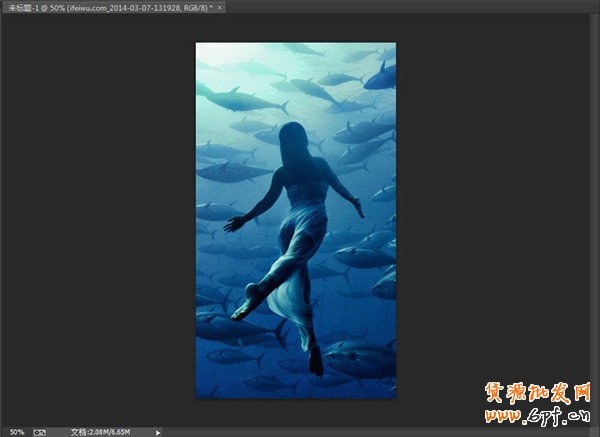Expand the status bar info arrow menu
The image size is (600, 437).
pos(158,431)
